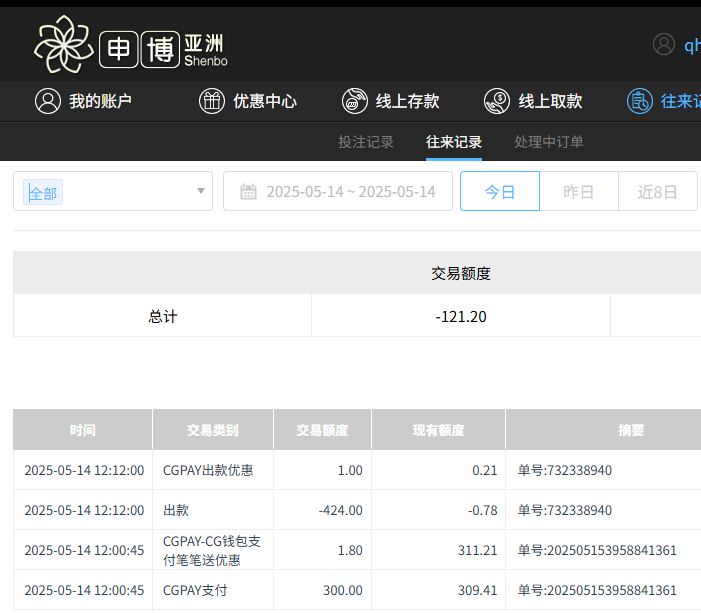701x613 pixels.
Task: Click the transaction records document icon
Action: pos(639,101)
